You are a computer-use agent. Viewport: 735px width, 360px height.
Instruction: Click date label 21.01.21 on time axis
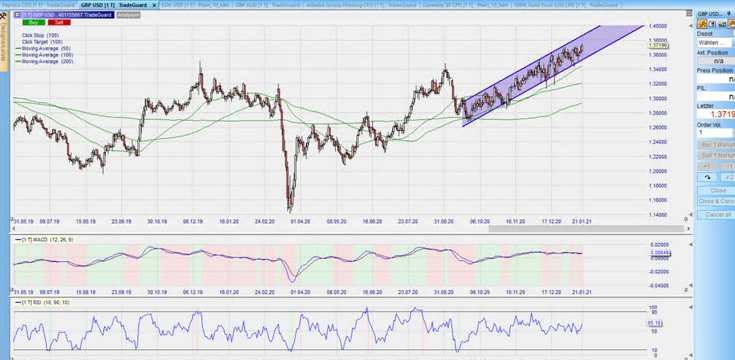(582, 220)
